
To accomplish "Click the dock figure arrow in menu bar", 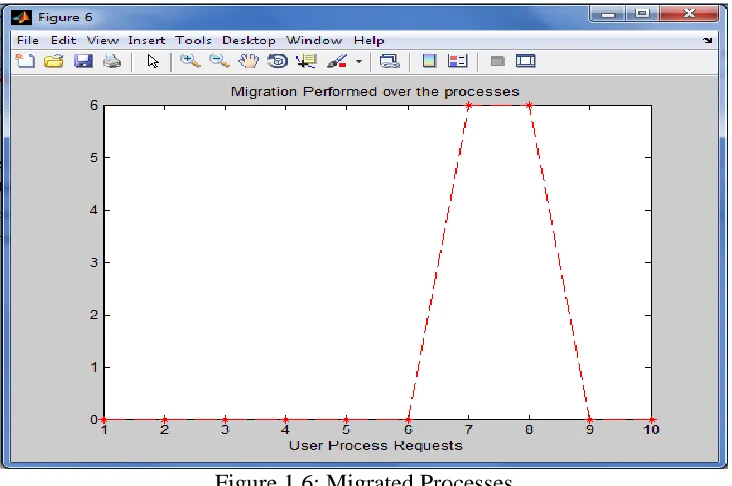I will (x=708, y=41).
